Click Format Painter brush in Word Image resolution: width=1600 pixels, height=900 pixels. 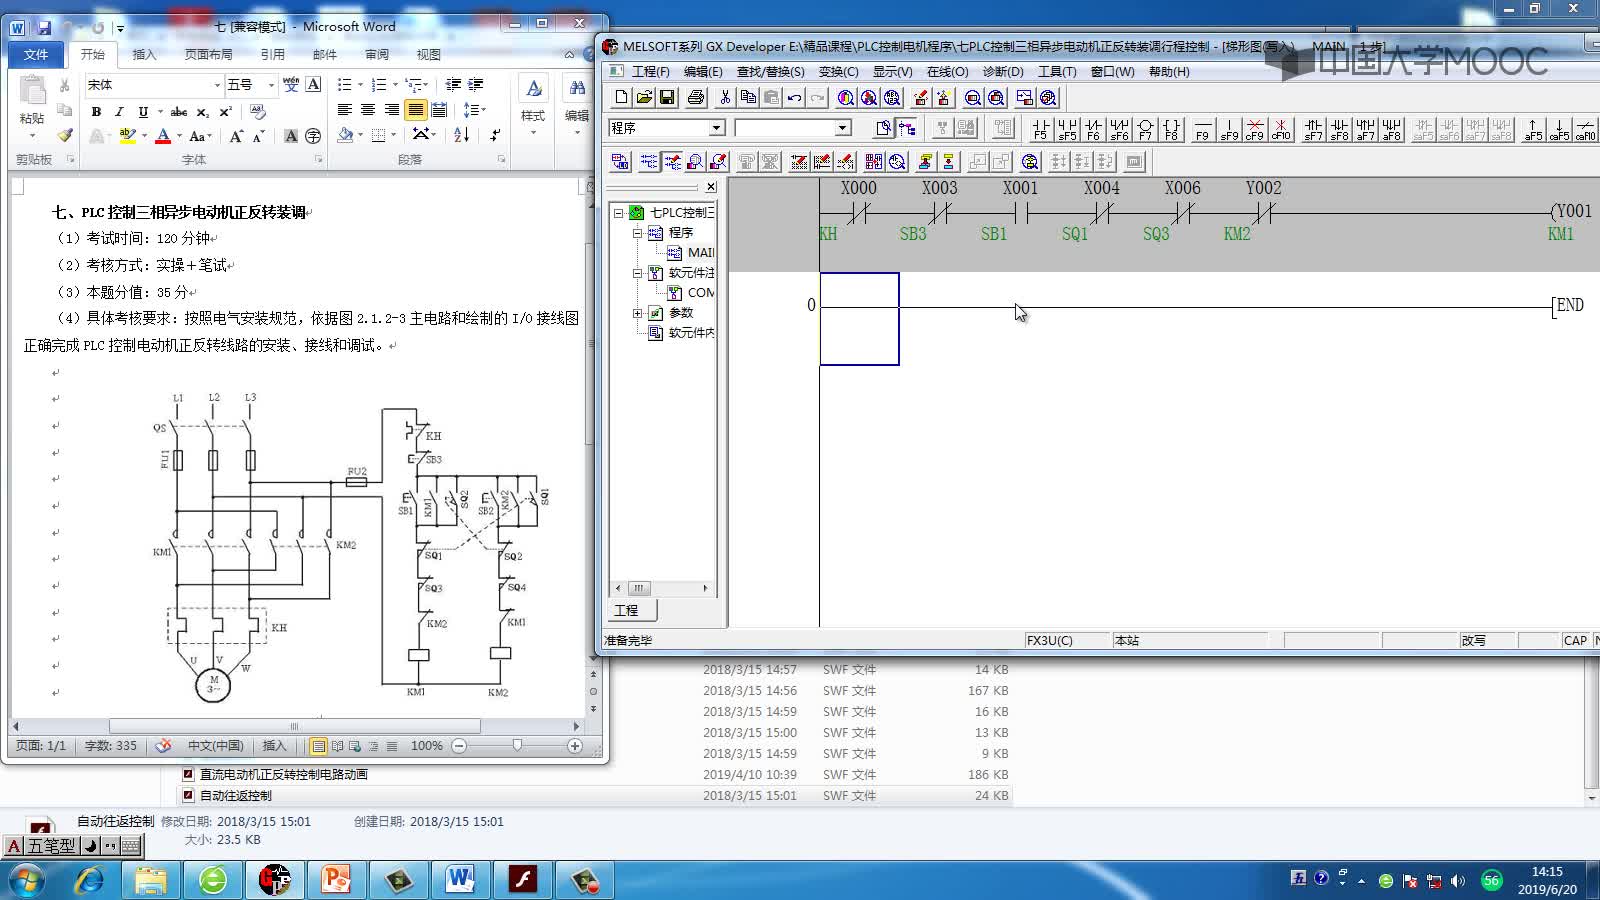coord(65,135)
